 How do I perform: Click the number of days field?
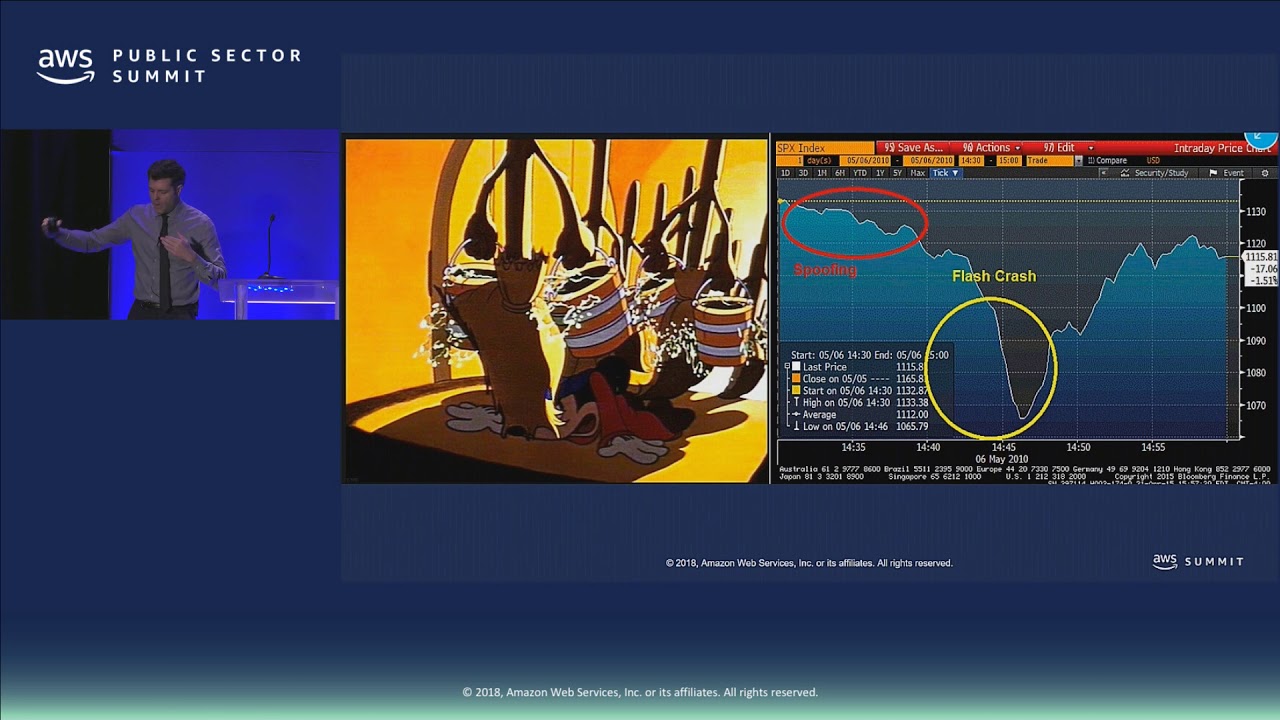(790, 161)
